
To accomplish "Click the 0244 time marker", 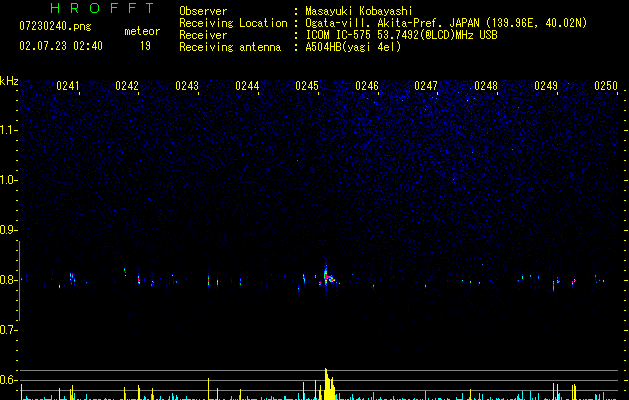I will [x=247, y=86].
